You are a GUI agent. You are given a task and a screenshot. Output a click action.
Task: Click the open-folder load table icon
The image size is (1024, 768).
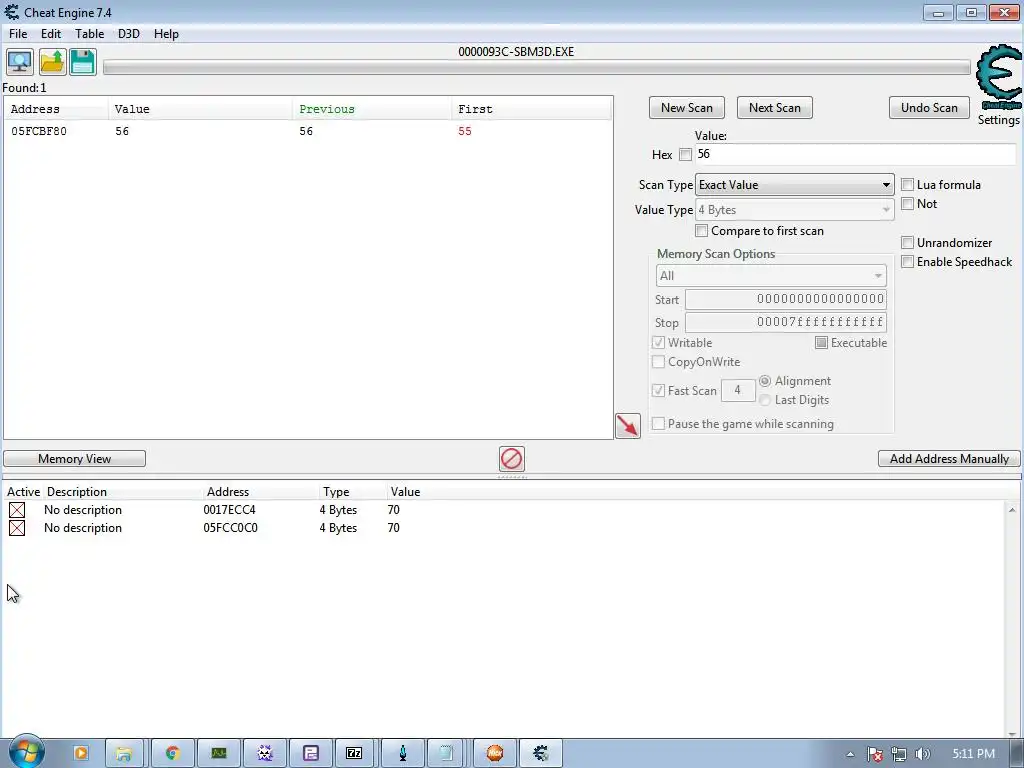52,62
